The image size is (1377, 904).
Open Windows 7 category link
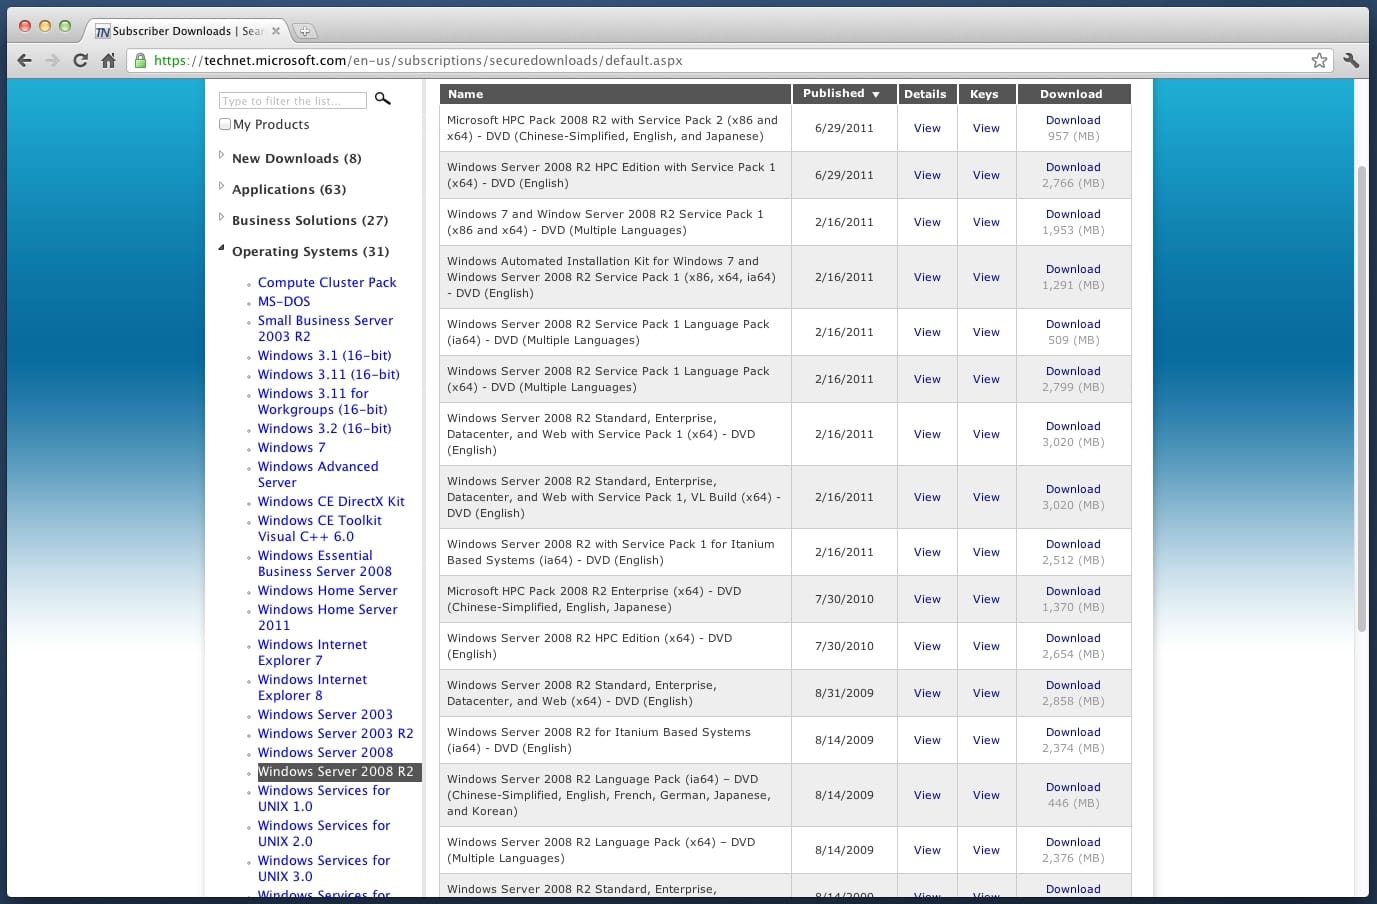click(x=291, y=447)
